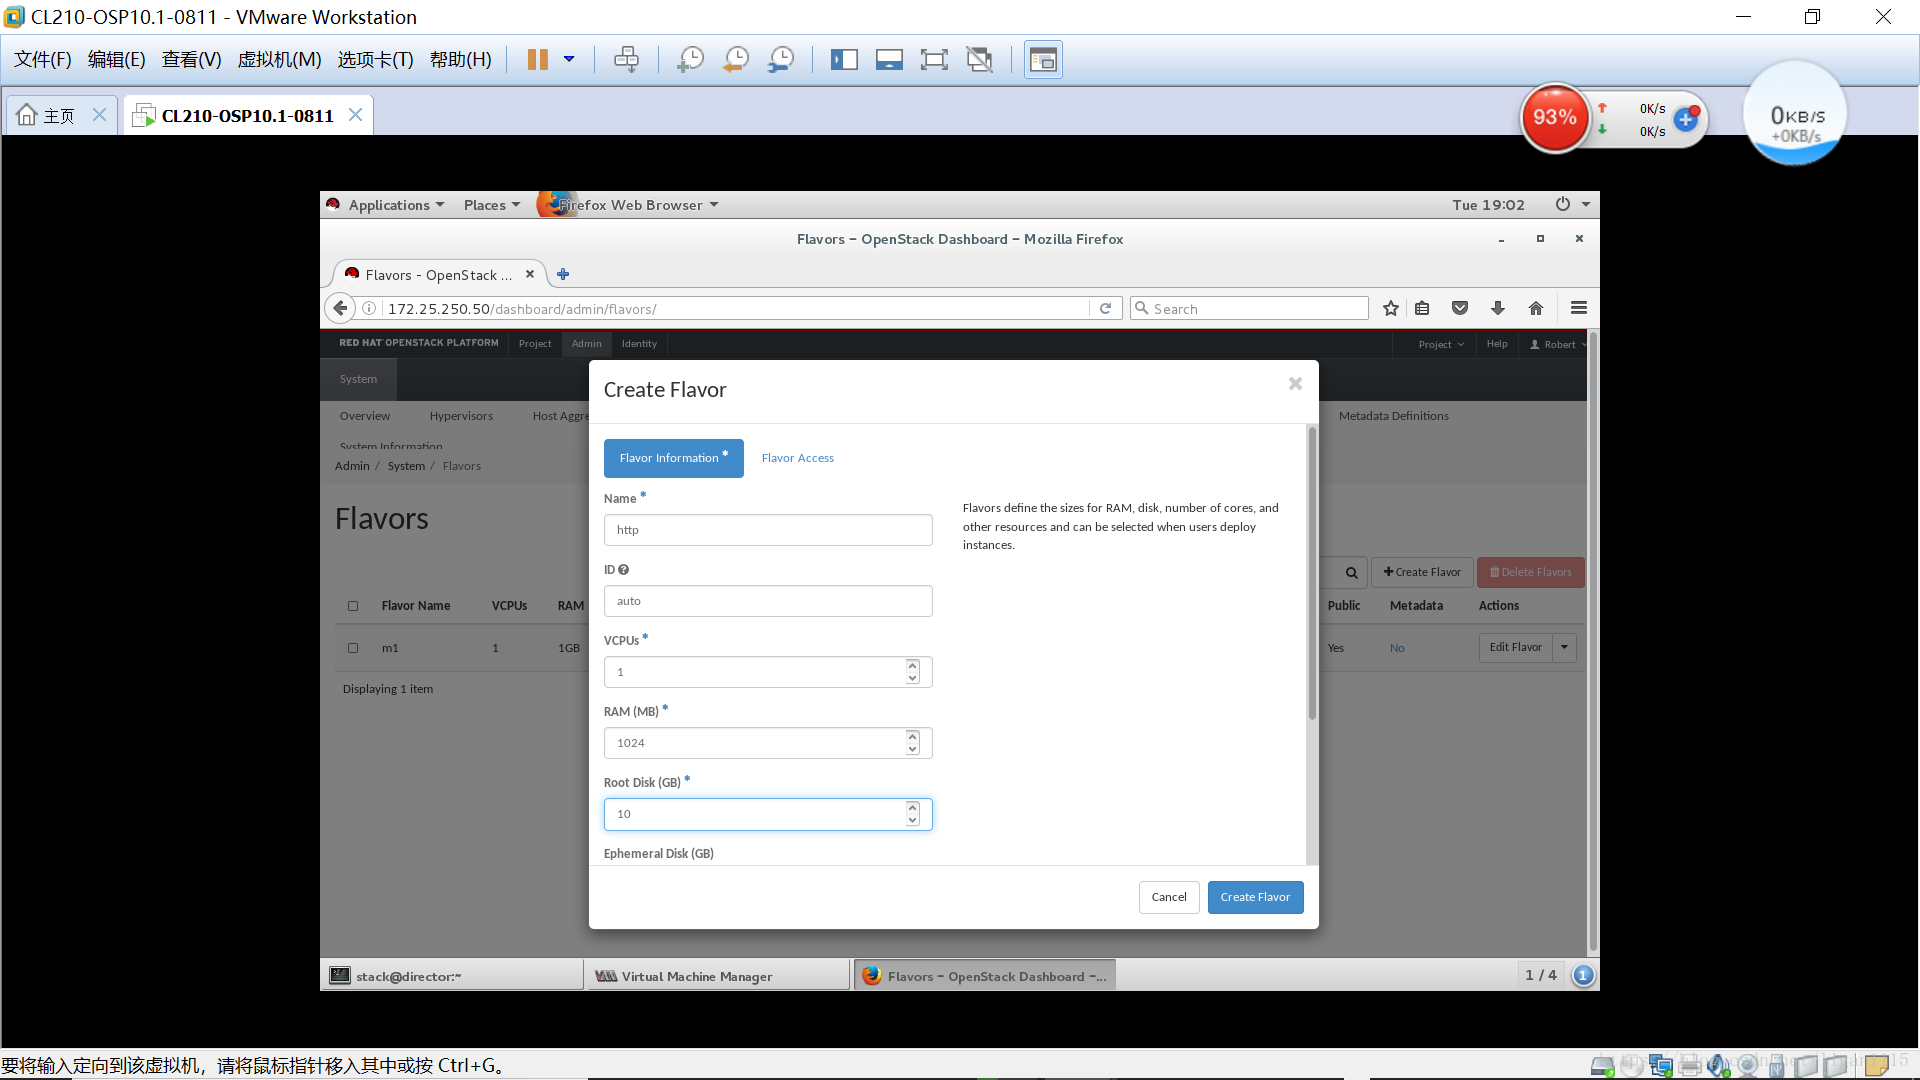The width and height of the screenshot is (1920, 1080).
Task: Open the snapshot manager icon
Action: pyautogui.click(x=781, y=60)
